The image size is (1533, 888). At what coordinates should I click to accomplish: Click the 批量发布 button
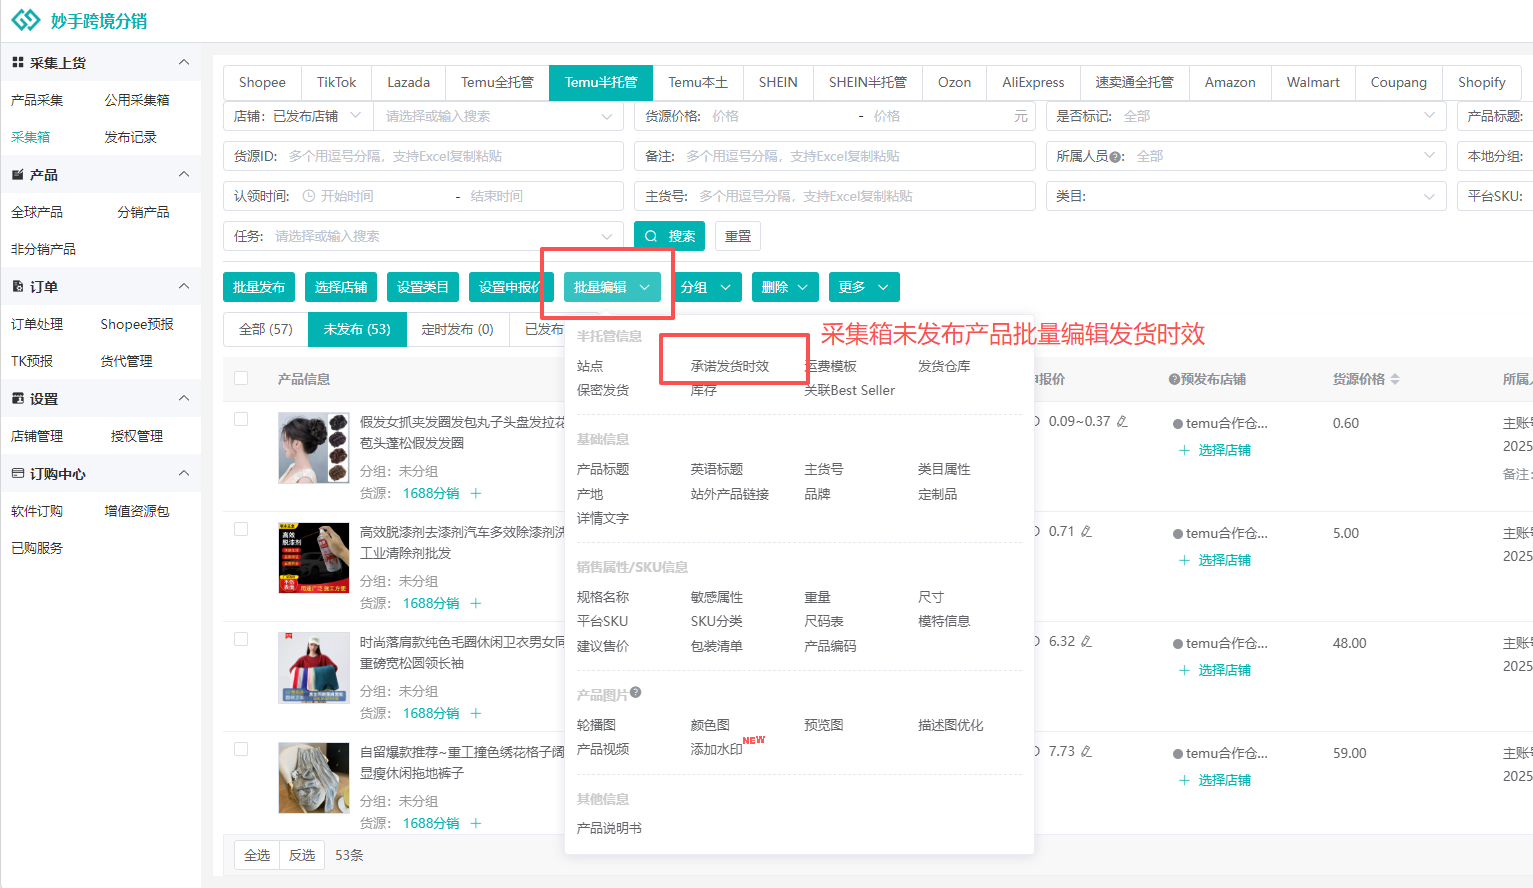[x=259, y=287]
